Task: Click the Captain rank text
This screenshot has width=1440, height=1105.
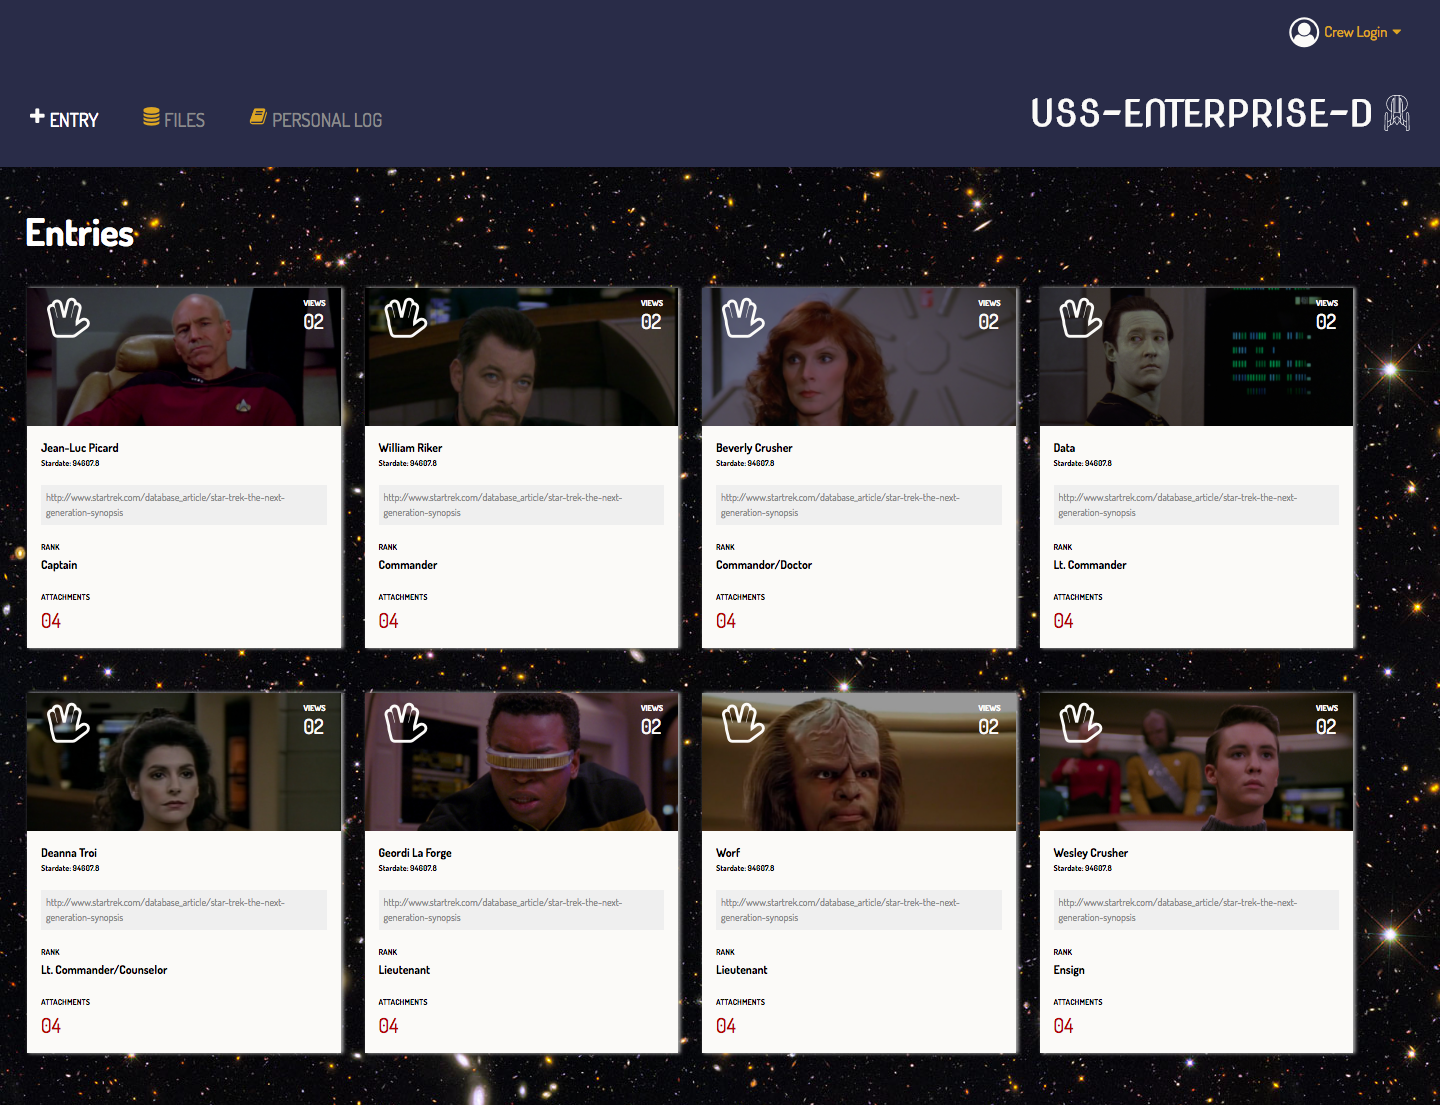Action: [59, 565]
